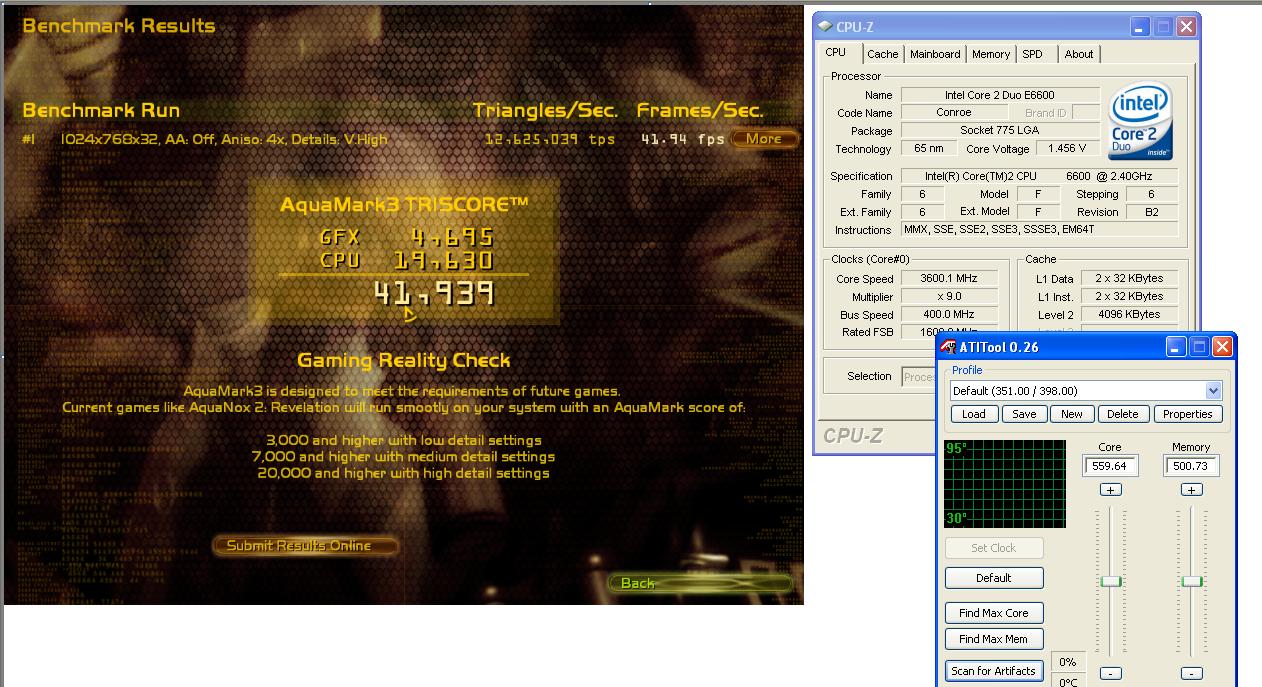The height and width of the screenshot is (687, 1262).
Task: Click the Instructions value MMX, SSE, SSE2
Action: pos(1040,230)
